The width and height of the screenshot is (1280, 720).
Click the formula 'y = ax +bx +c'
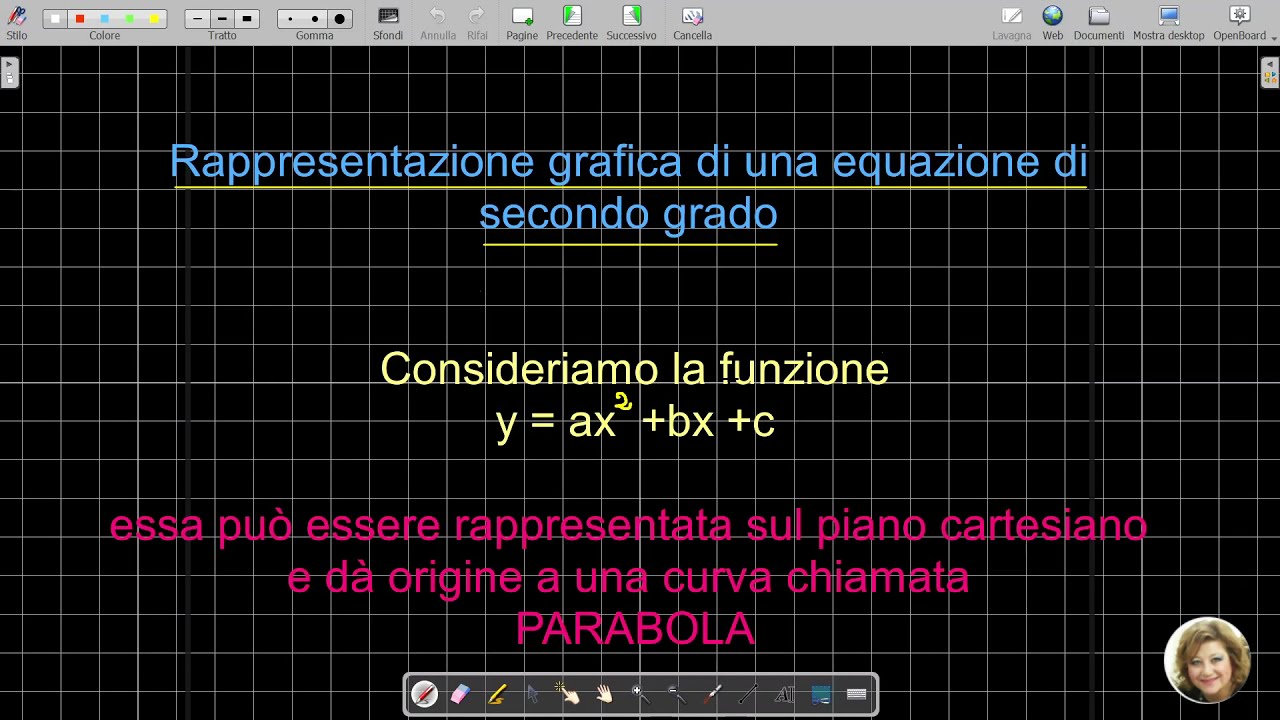click(x=635, y=420)
